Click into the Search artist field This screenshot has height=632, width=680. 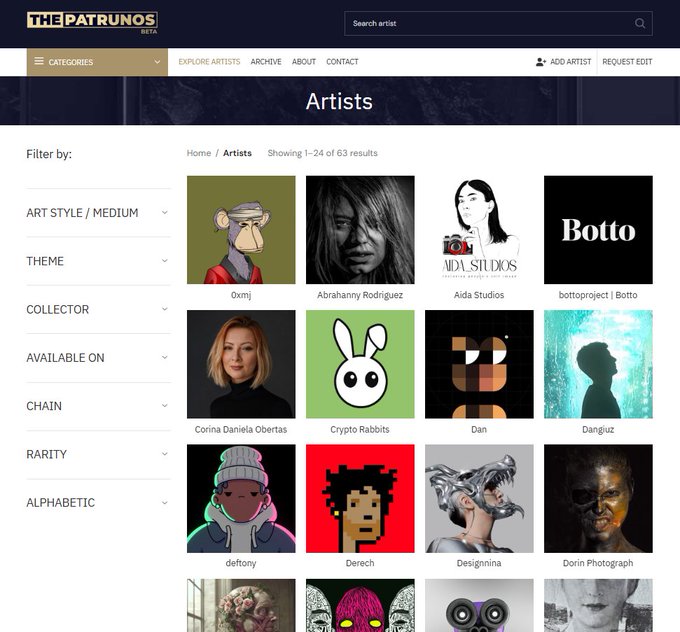click(498, 23)
